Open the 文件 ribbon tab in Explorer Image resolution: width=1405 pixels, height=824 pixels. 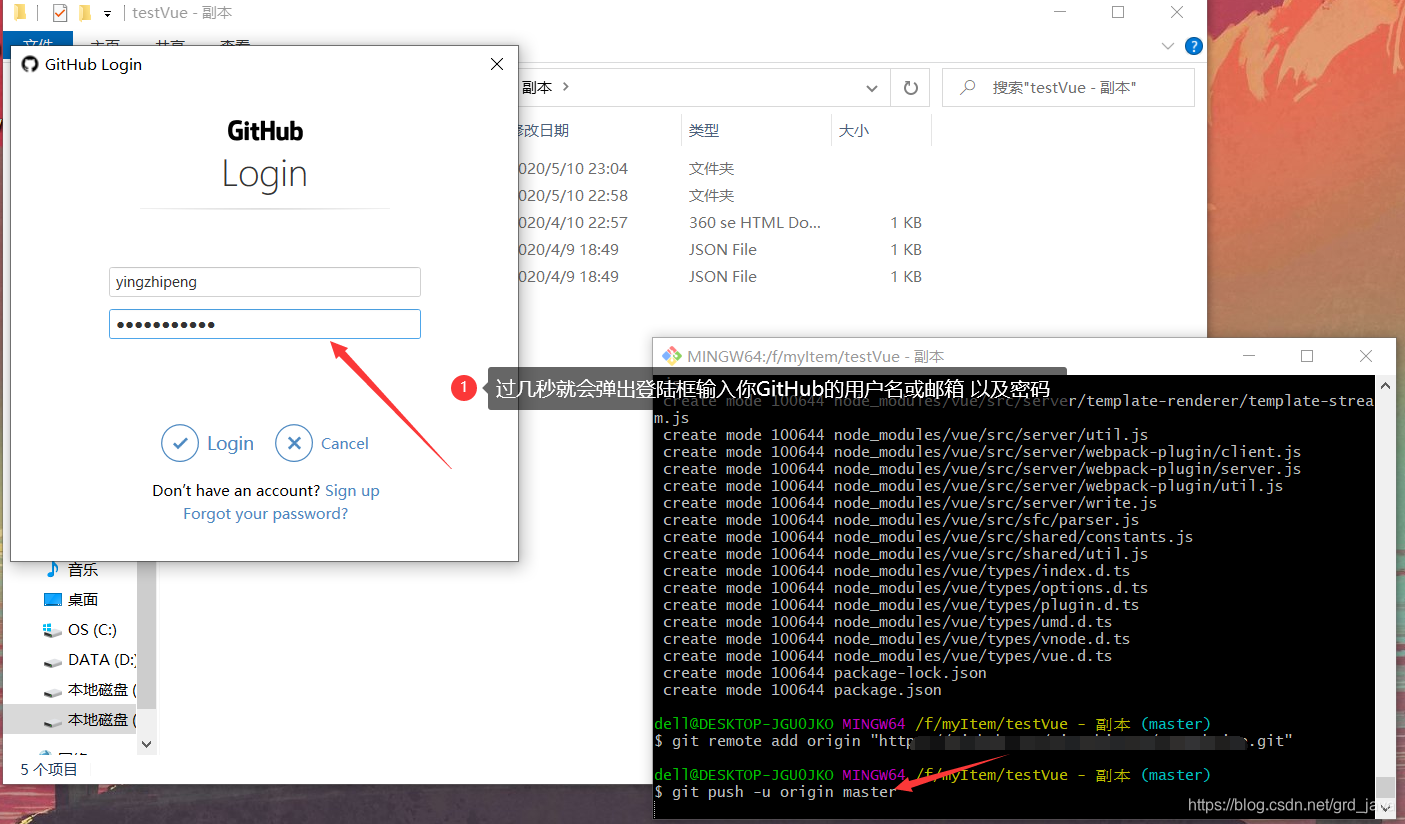point(38,45)
